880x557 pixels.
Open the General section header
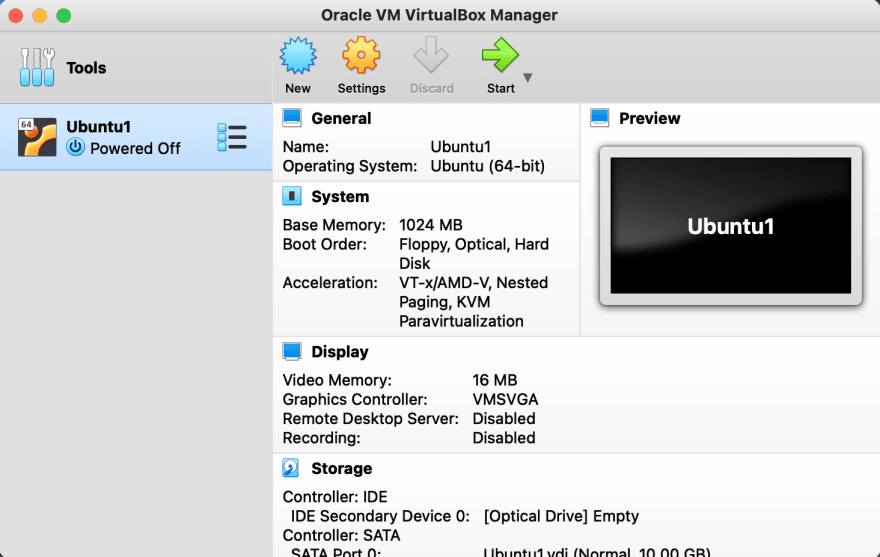click(x=341, y=118)
